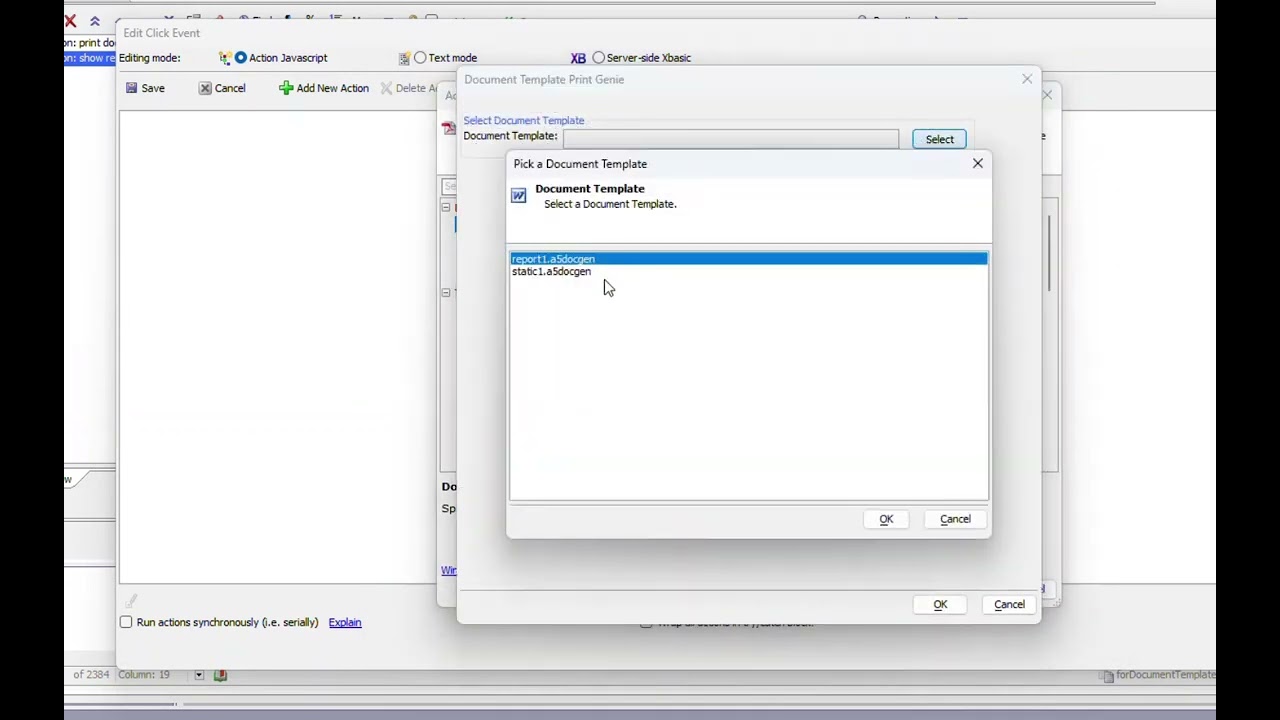Choose Action Javascript editing mode
This screenshot has height=720, width=1280.
(x=241, y=58)
